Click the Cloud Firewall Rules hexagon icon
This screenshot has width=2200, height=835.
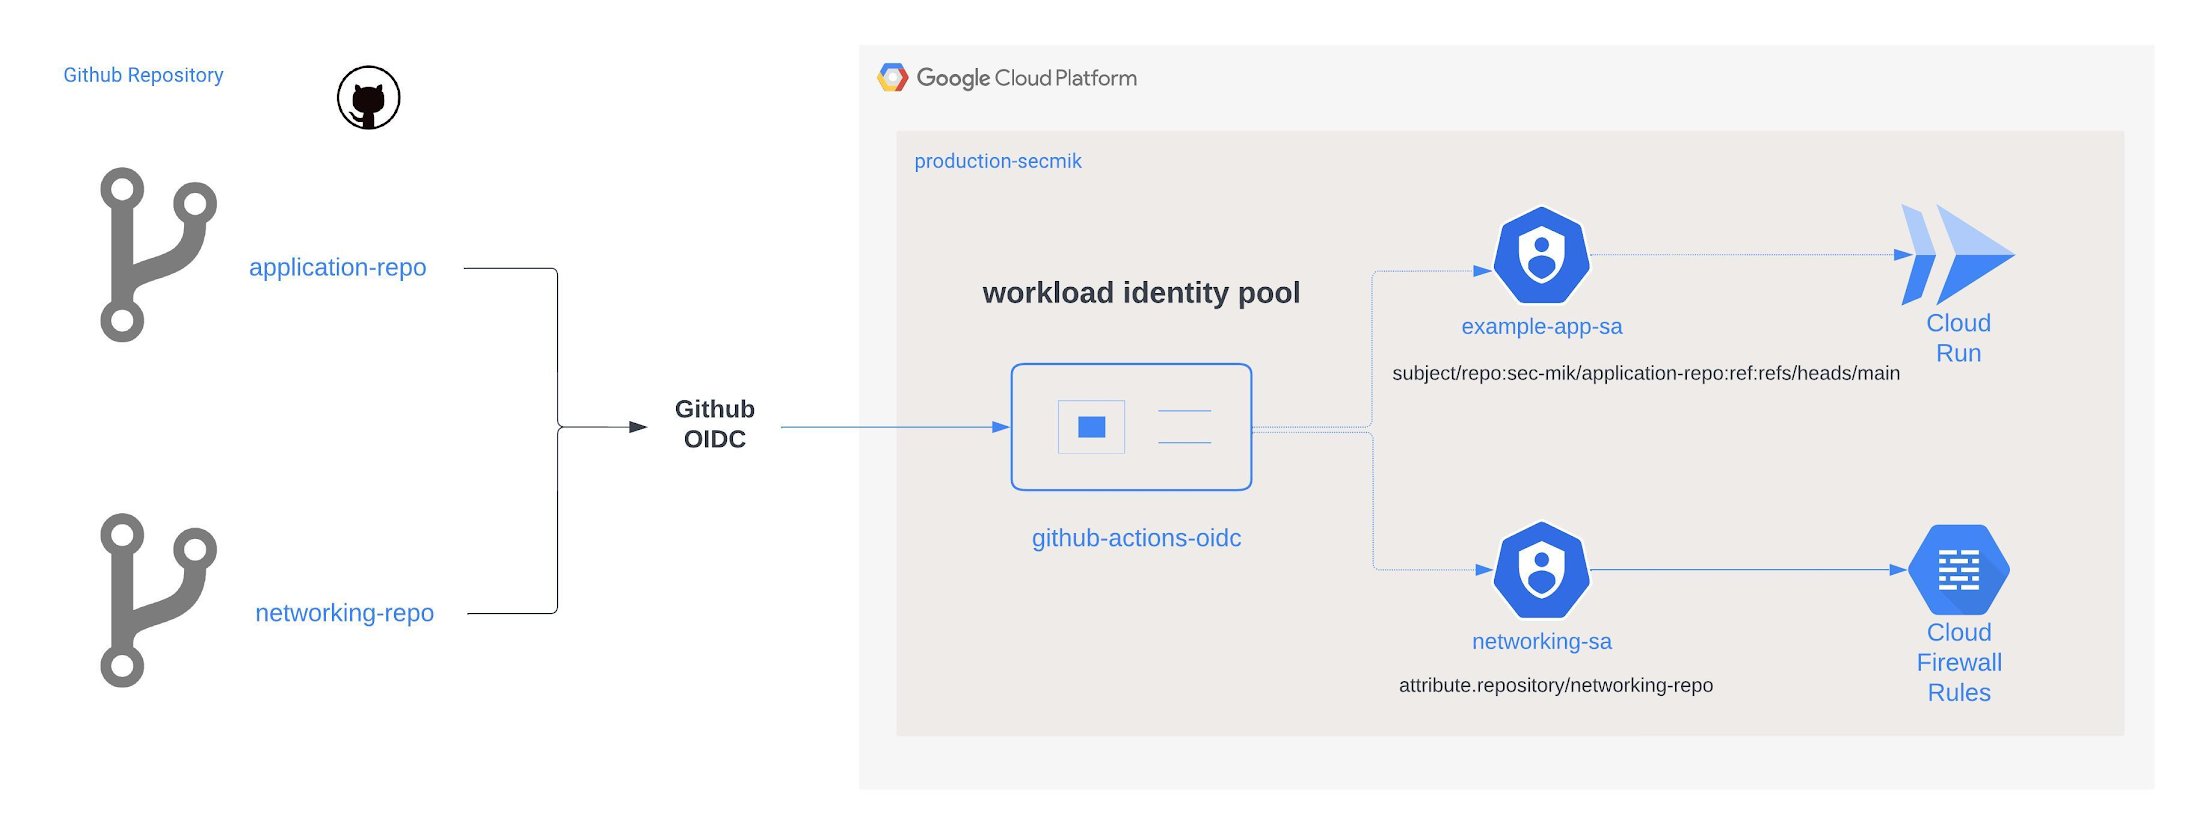(x=1958, y=570)
